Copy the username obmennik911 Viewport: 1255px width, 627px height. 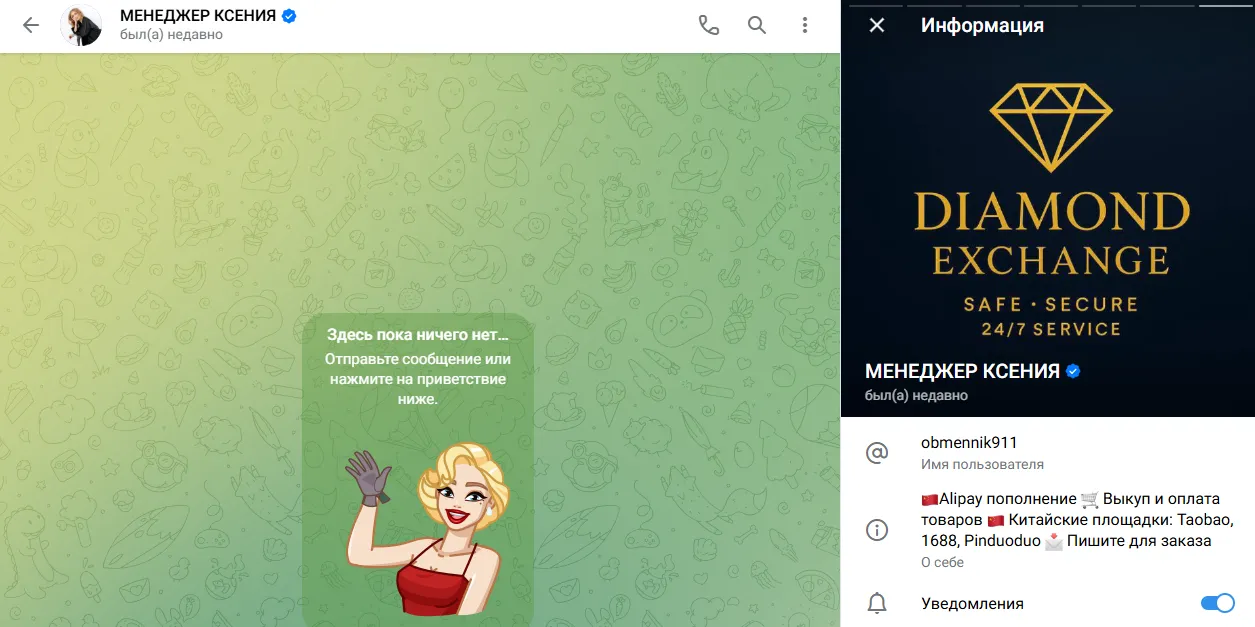pyautogui.click(x=969, y=443)
